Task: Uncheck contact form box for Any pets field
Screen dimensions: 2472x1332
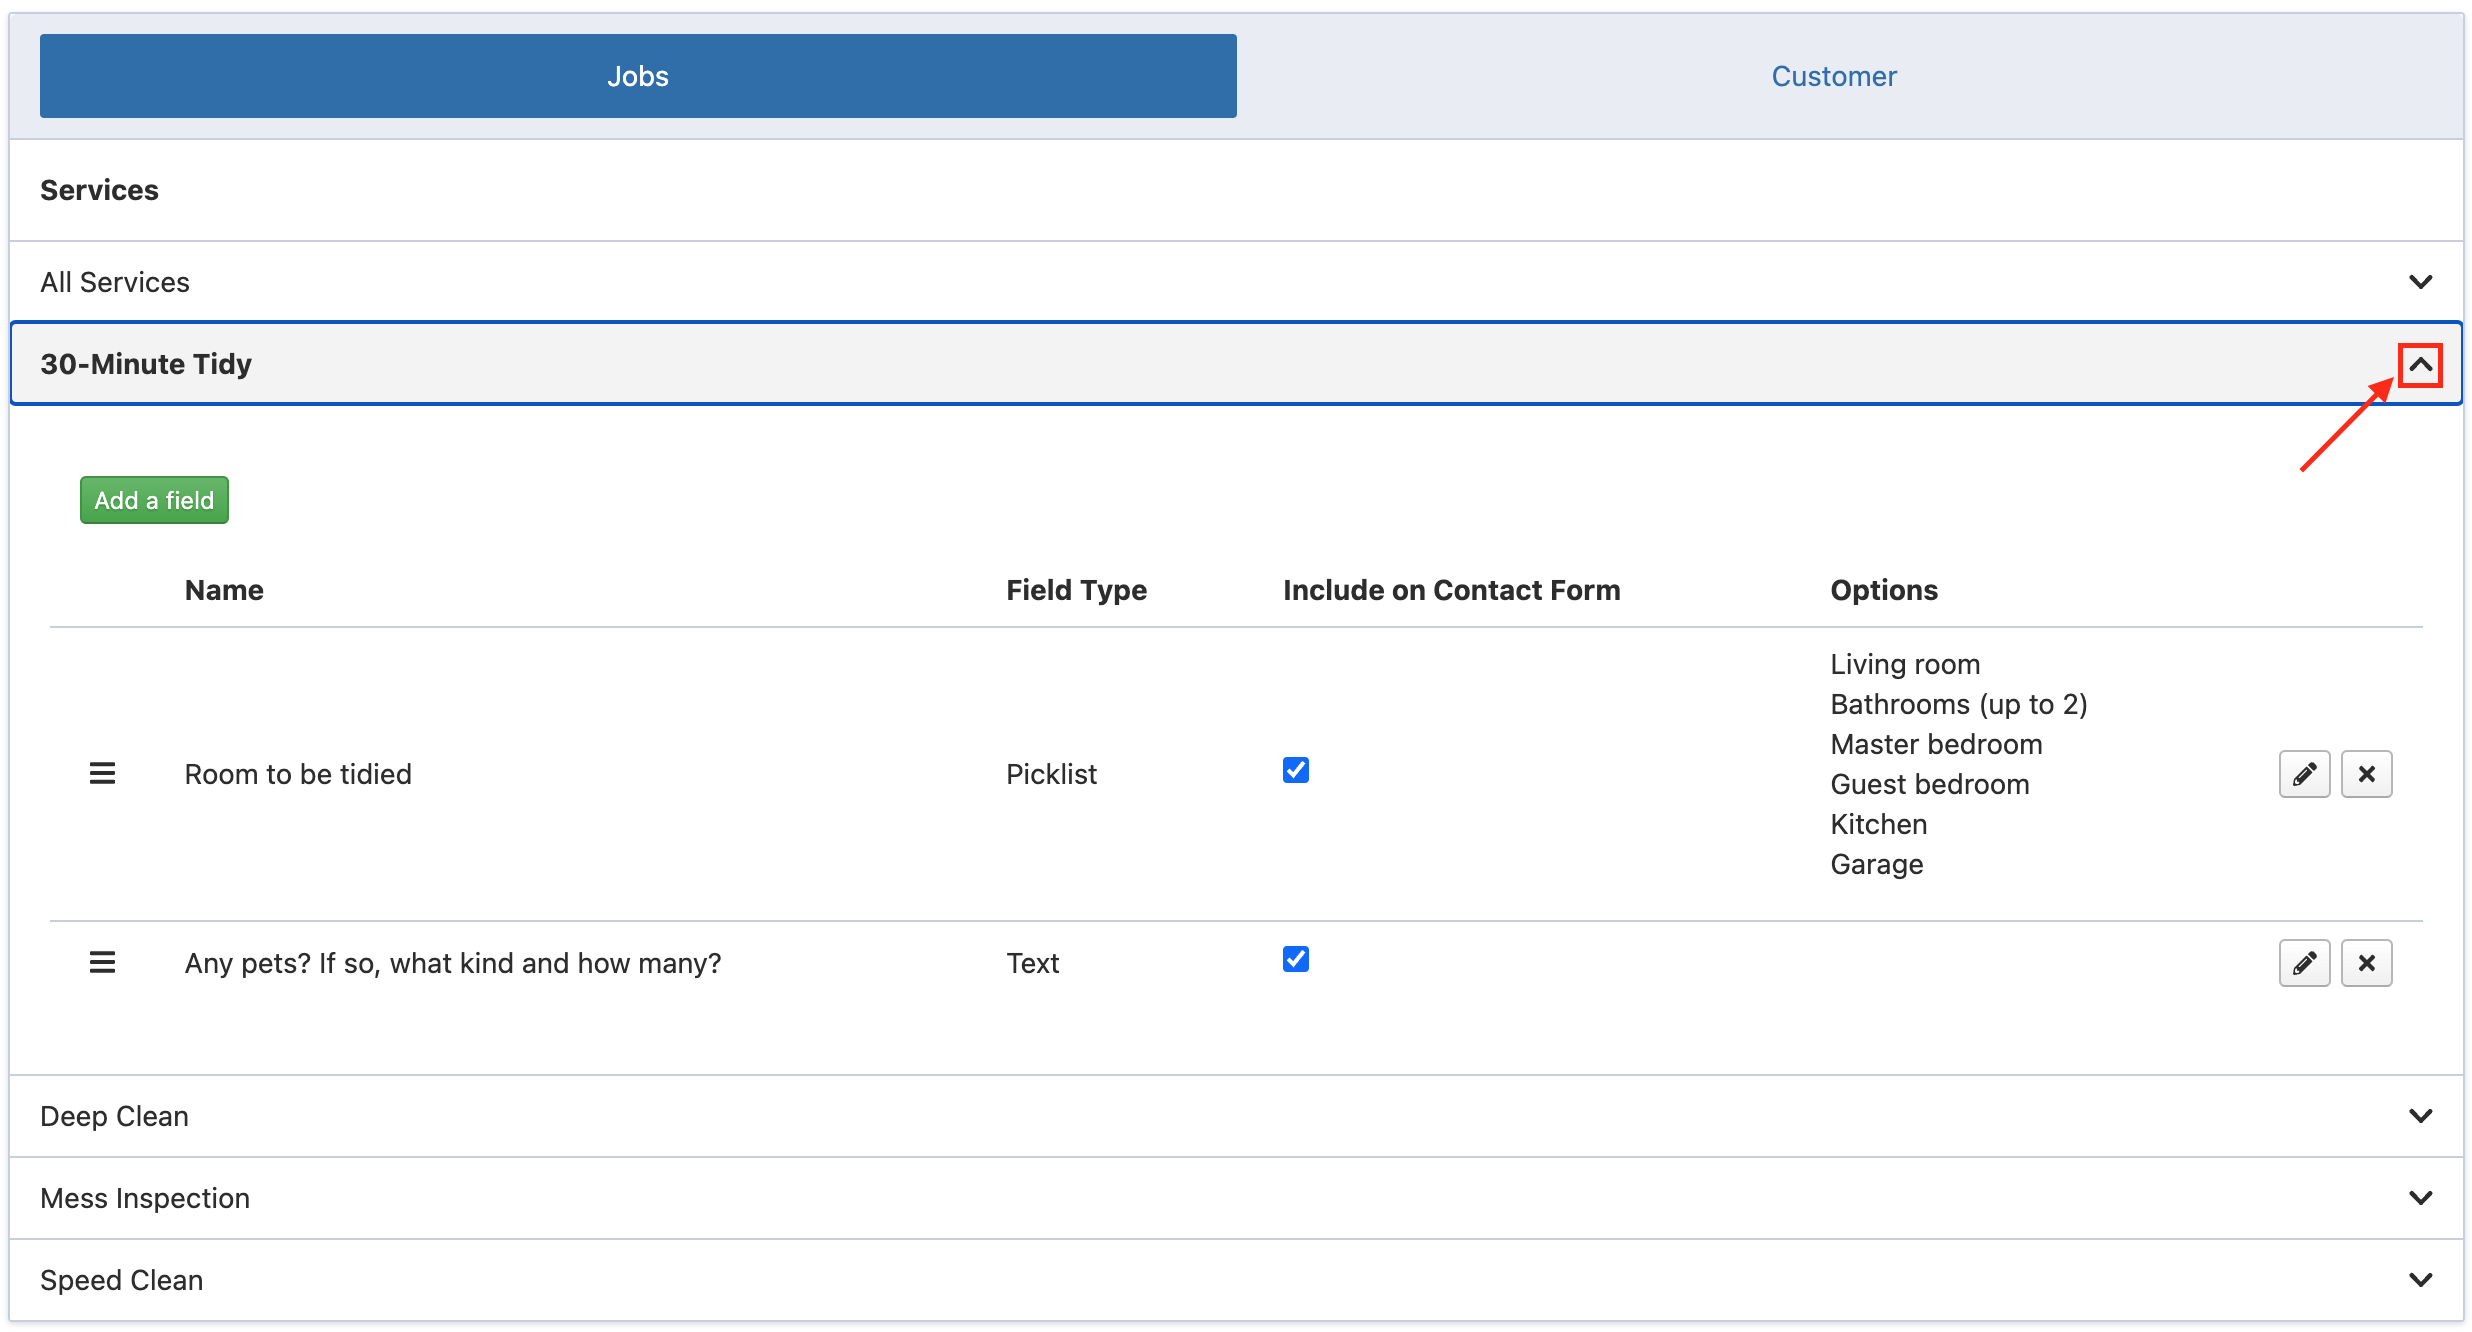Action: pyautogui.click(x=1295, y=959)
